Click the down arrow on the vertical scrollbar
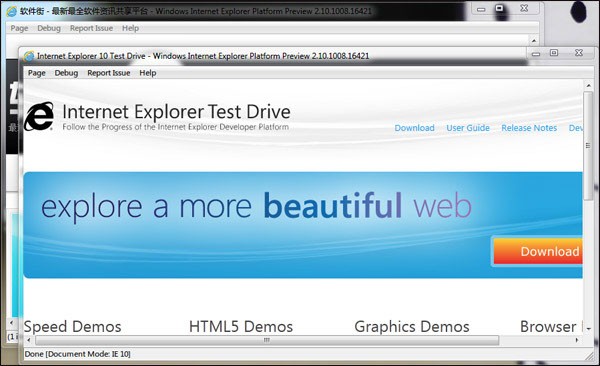 point(589,328)
